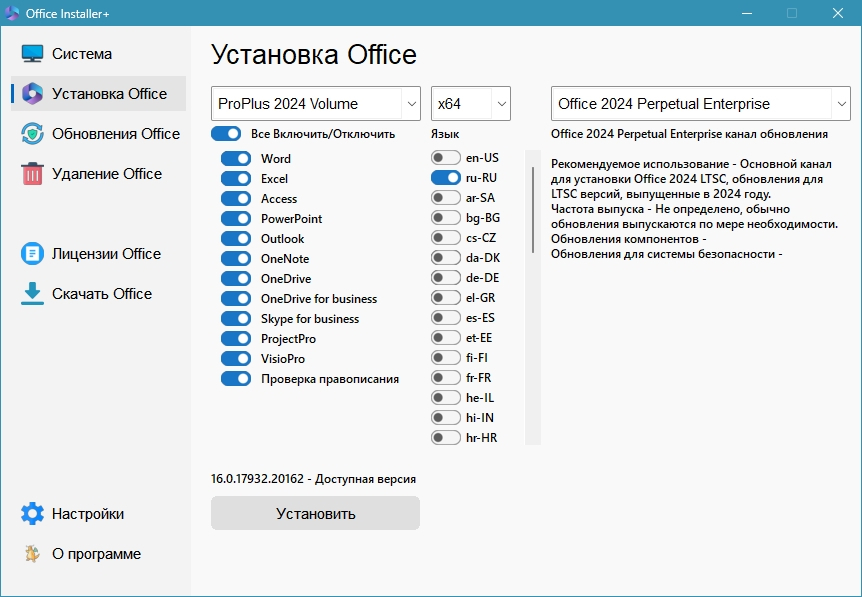
Task: Click the language list scrollbar thumb
Action: [x=533, y=210]
